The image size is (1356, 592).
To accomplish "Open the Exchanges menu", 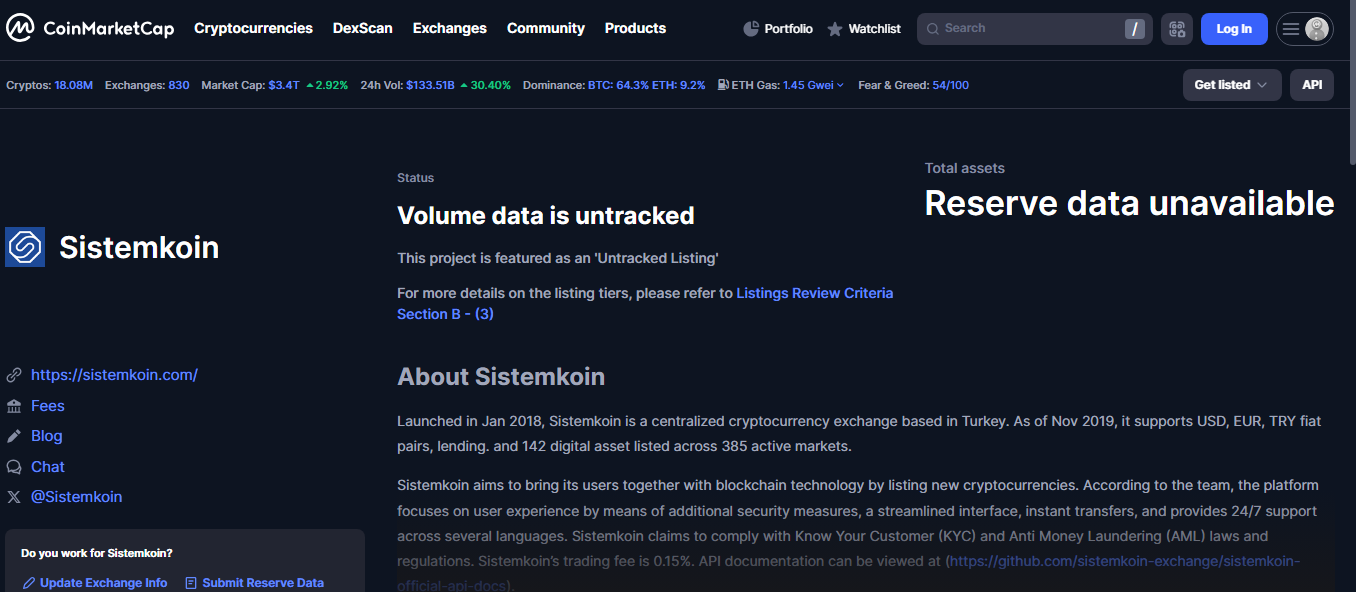I will coord(450,28).
